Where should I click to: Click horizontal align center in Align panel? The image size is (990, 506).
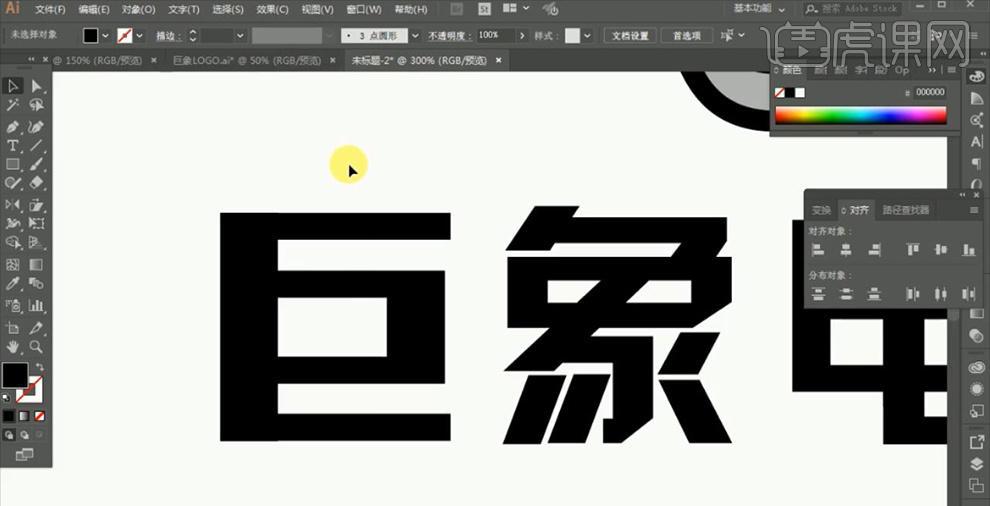[x=846, y=250]
